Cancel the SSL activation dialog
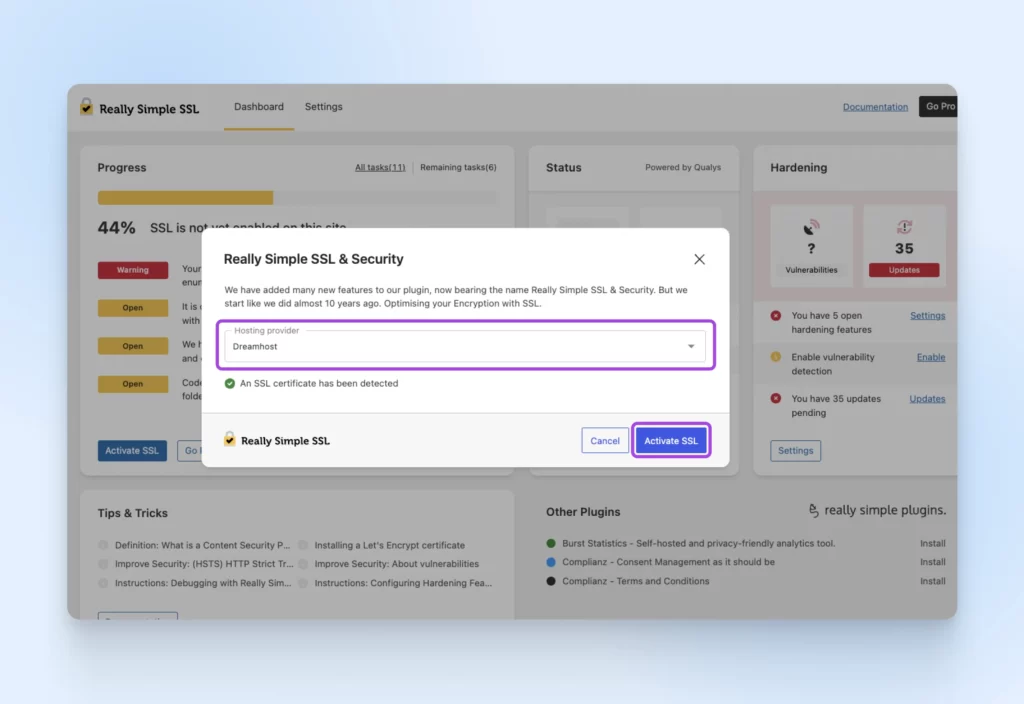This screenshot has width=1024, height=704. coord(605,441)
